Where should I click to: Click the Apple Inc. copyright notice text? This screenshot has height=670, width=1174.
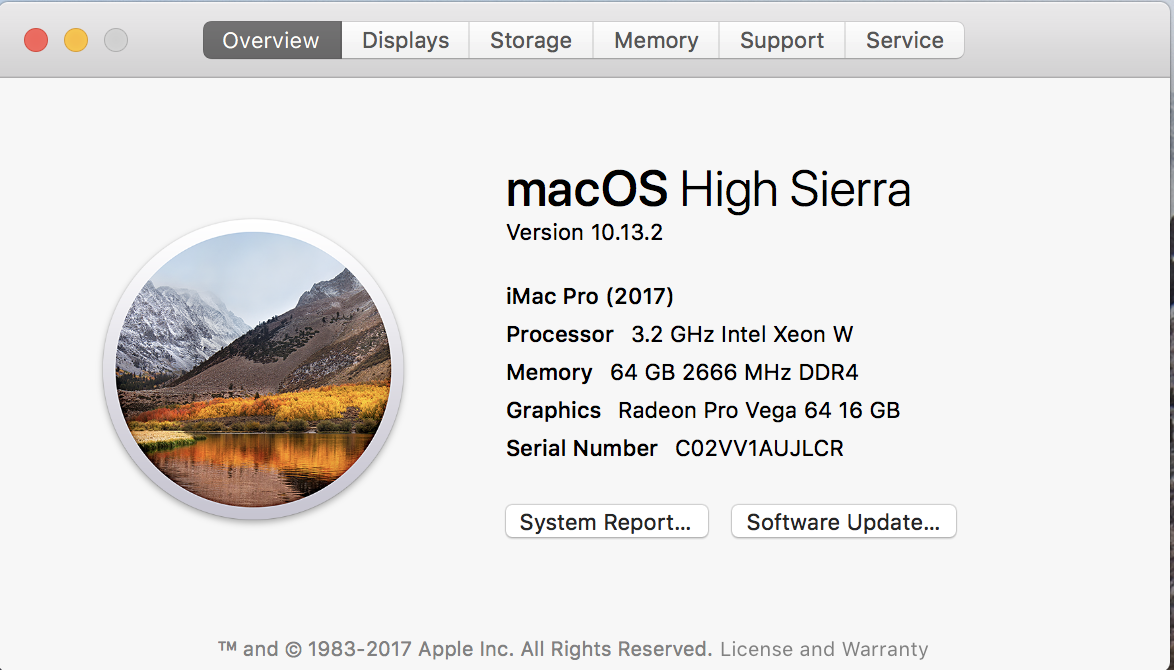click(x=465, y=649)
